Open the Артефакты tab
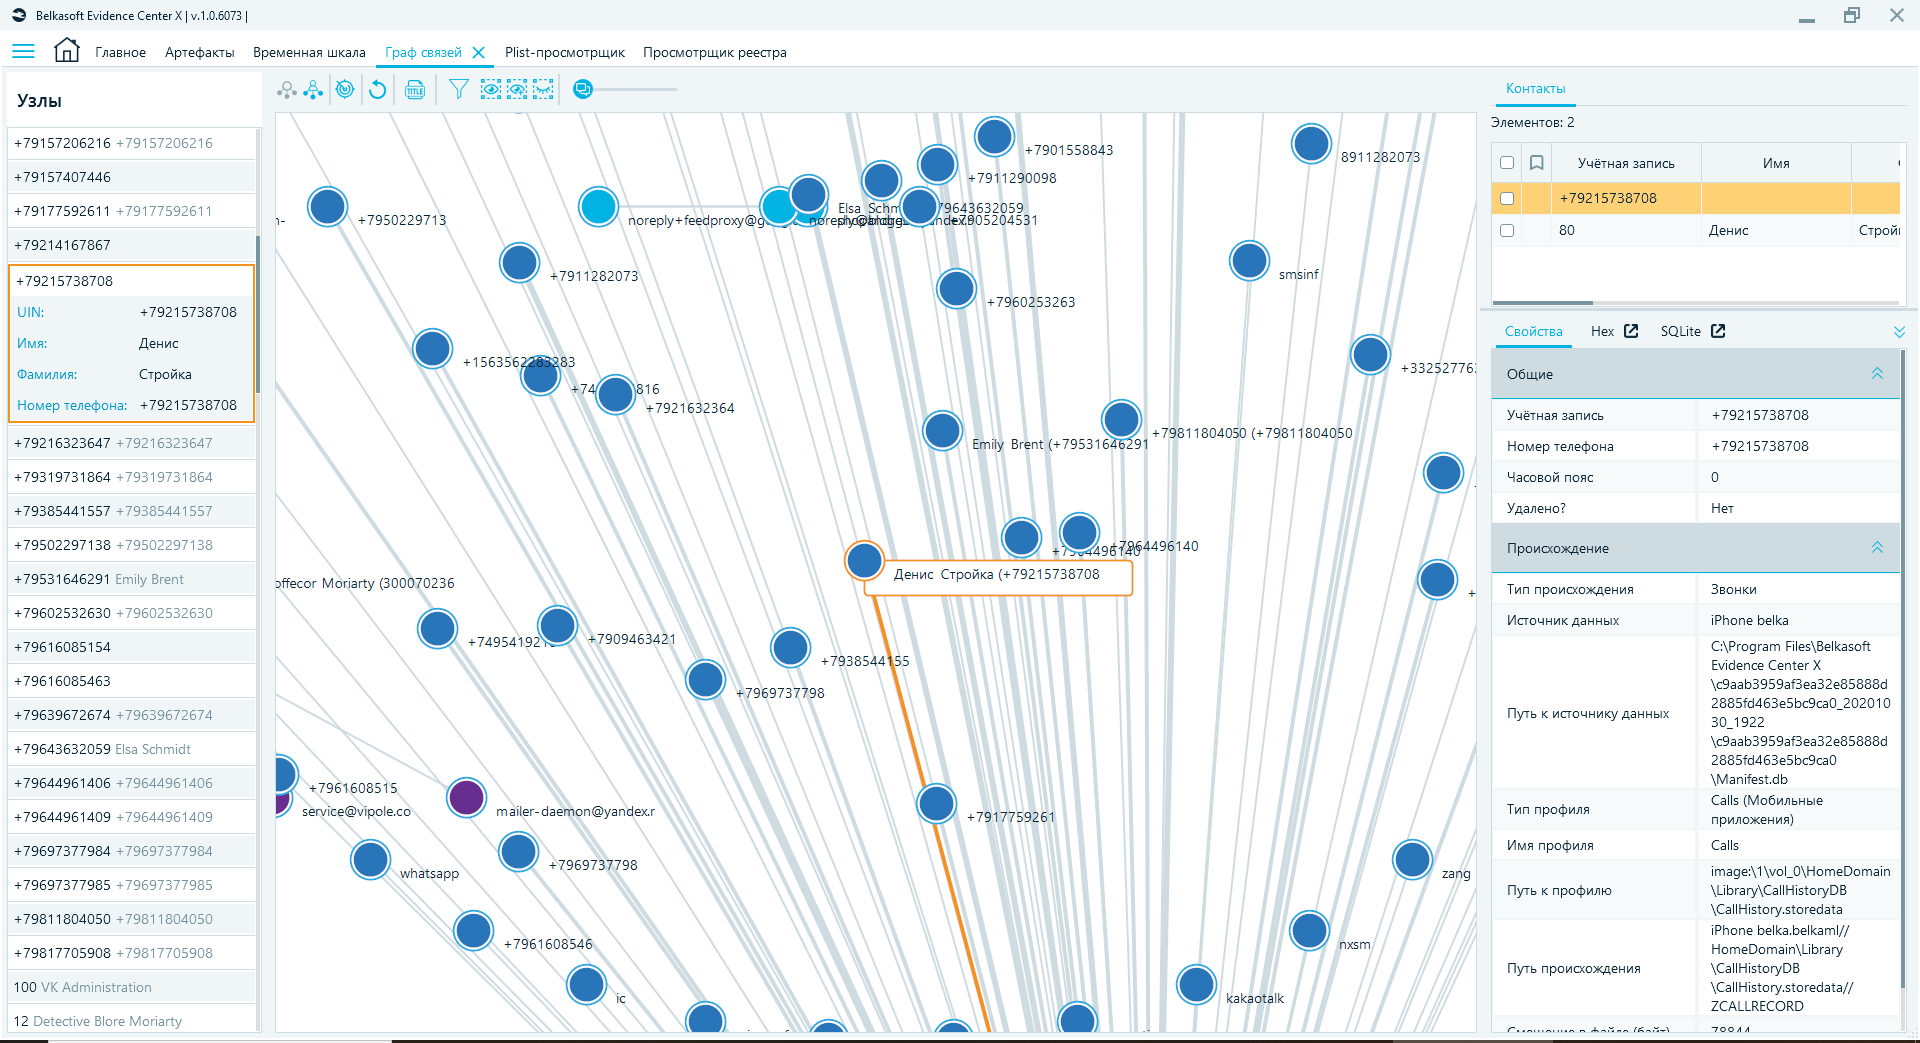The image size is (1920, 1043). [x=200, y=52]
